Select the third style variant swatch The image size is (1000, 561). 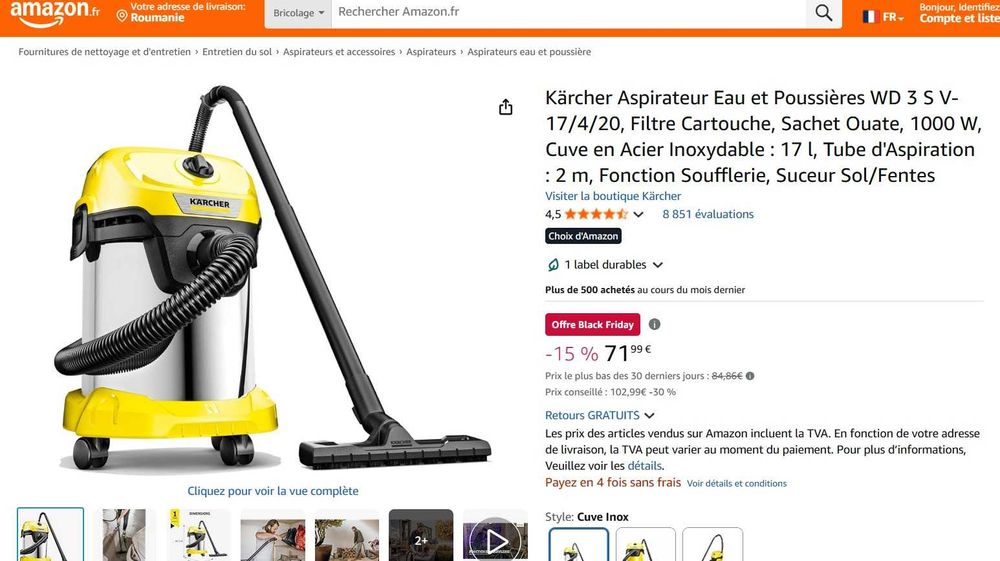click(712, 544)
